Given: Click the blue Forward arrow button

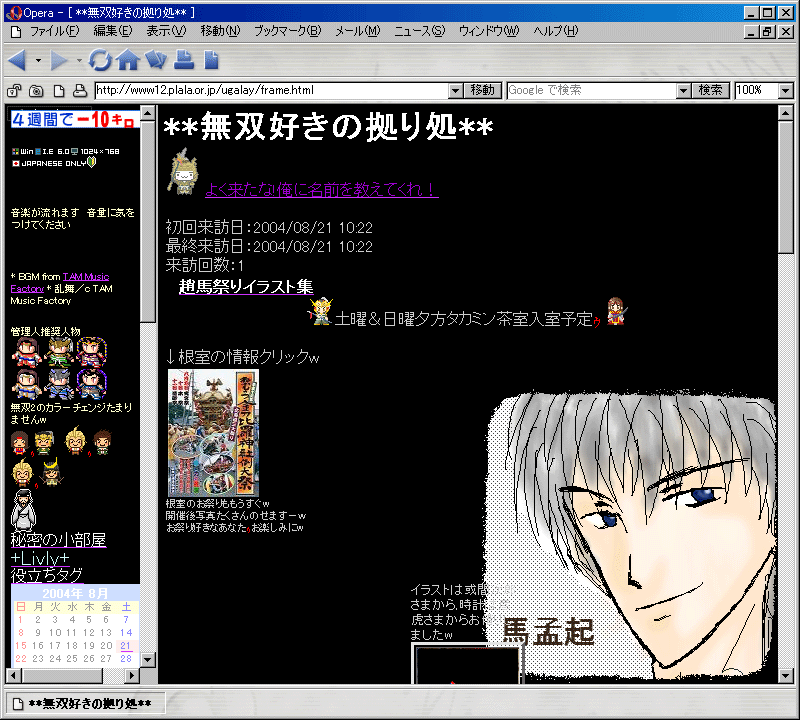Looking at the screenshot, I should 59,60.
